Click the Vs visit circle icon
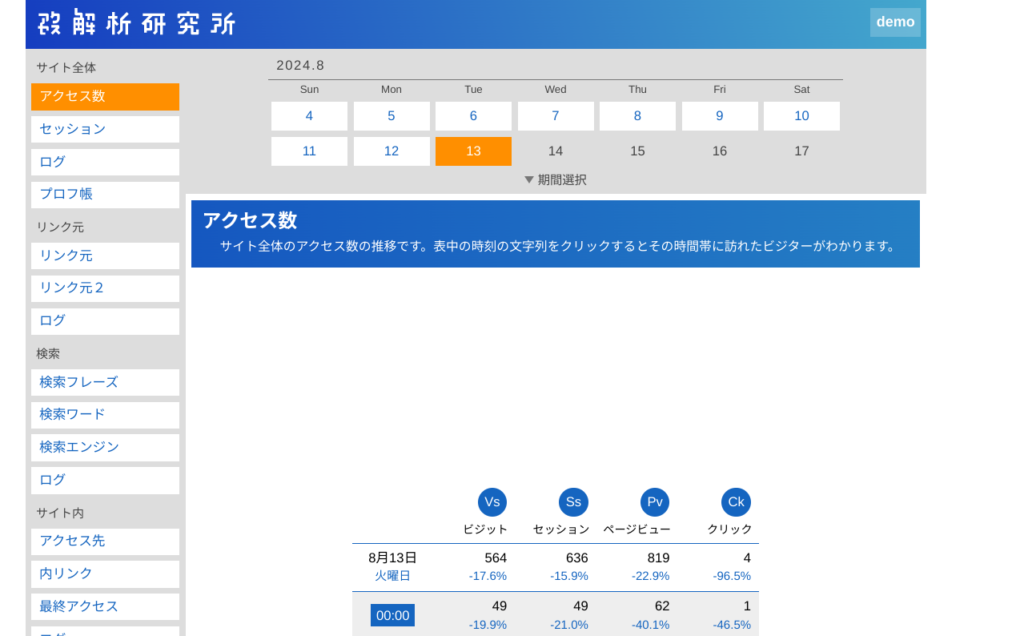Screen dimensions: 1024x636 [492, 502]
